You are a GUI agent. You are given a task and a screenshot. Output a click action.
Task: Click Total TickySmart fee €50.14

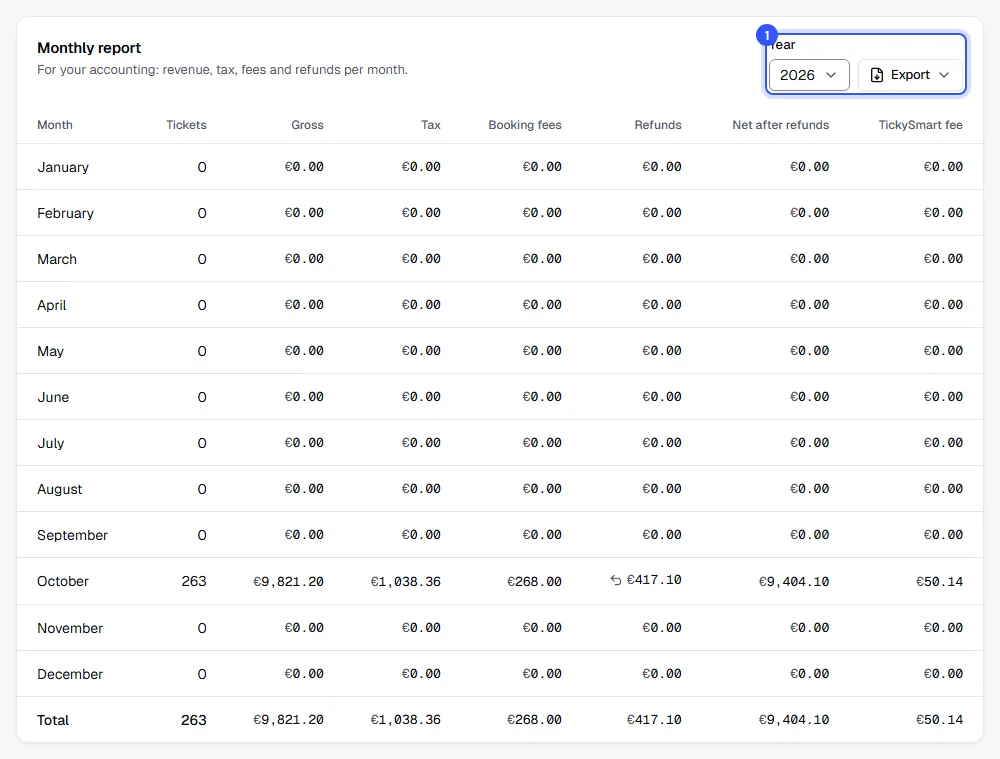pos(939,720)
